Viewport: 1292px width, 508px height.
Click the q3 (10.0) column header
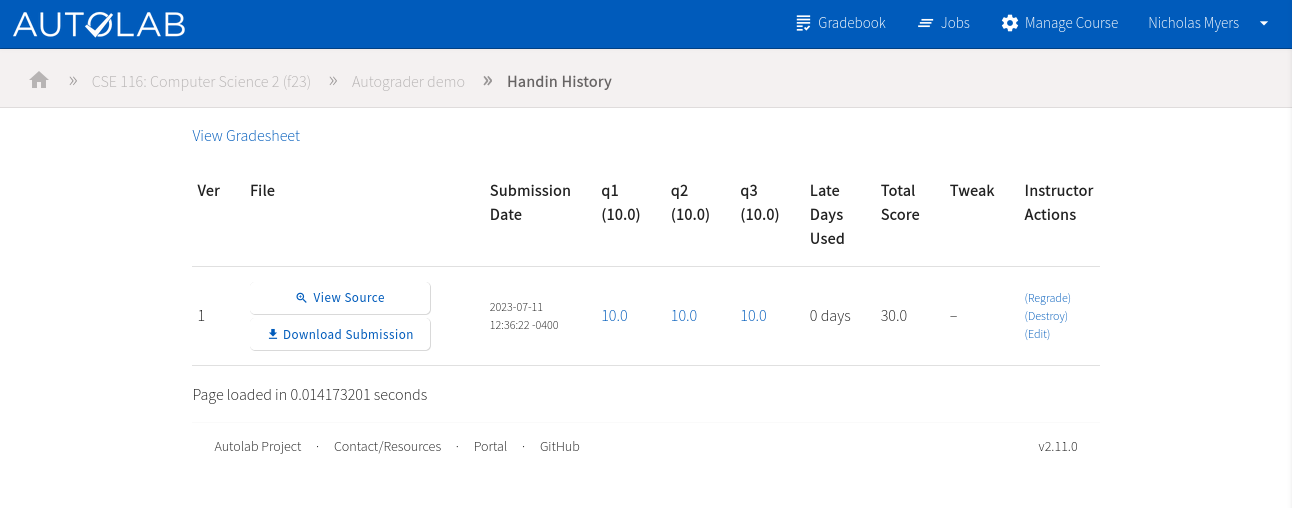760,202
